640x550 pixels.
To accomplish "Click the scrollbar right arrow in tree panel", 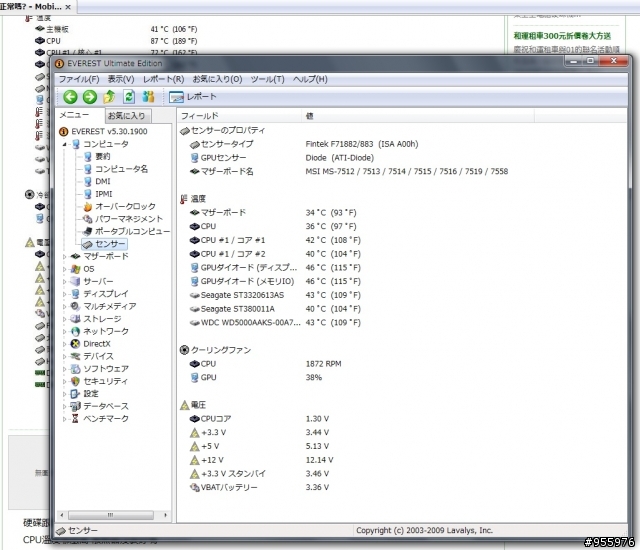I will [165, 515].
